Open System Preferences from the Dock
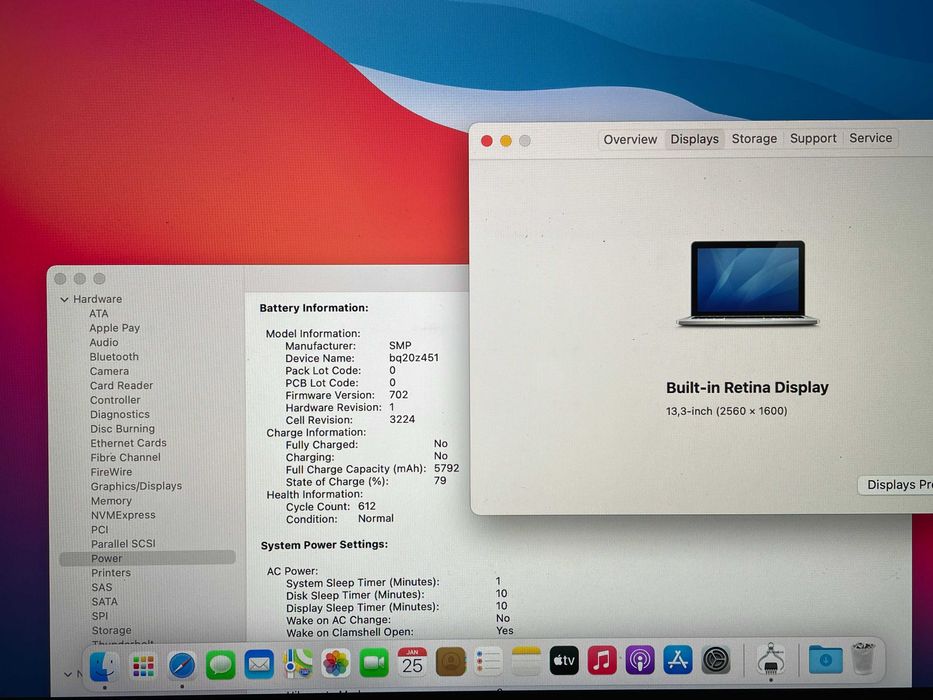 (x=716, y=659)
